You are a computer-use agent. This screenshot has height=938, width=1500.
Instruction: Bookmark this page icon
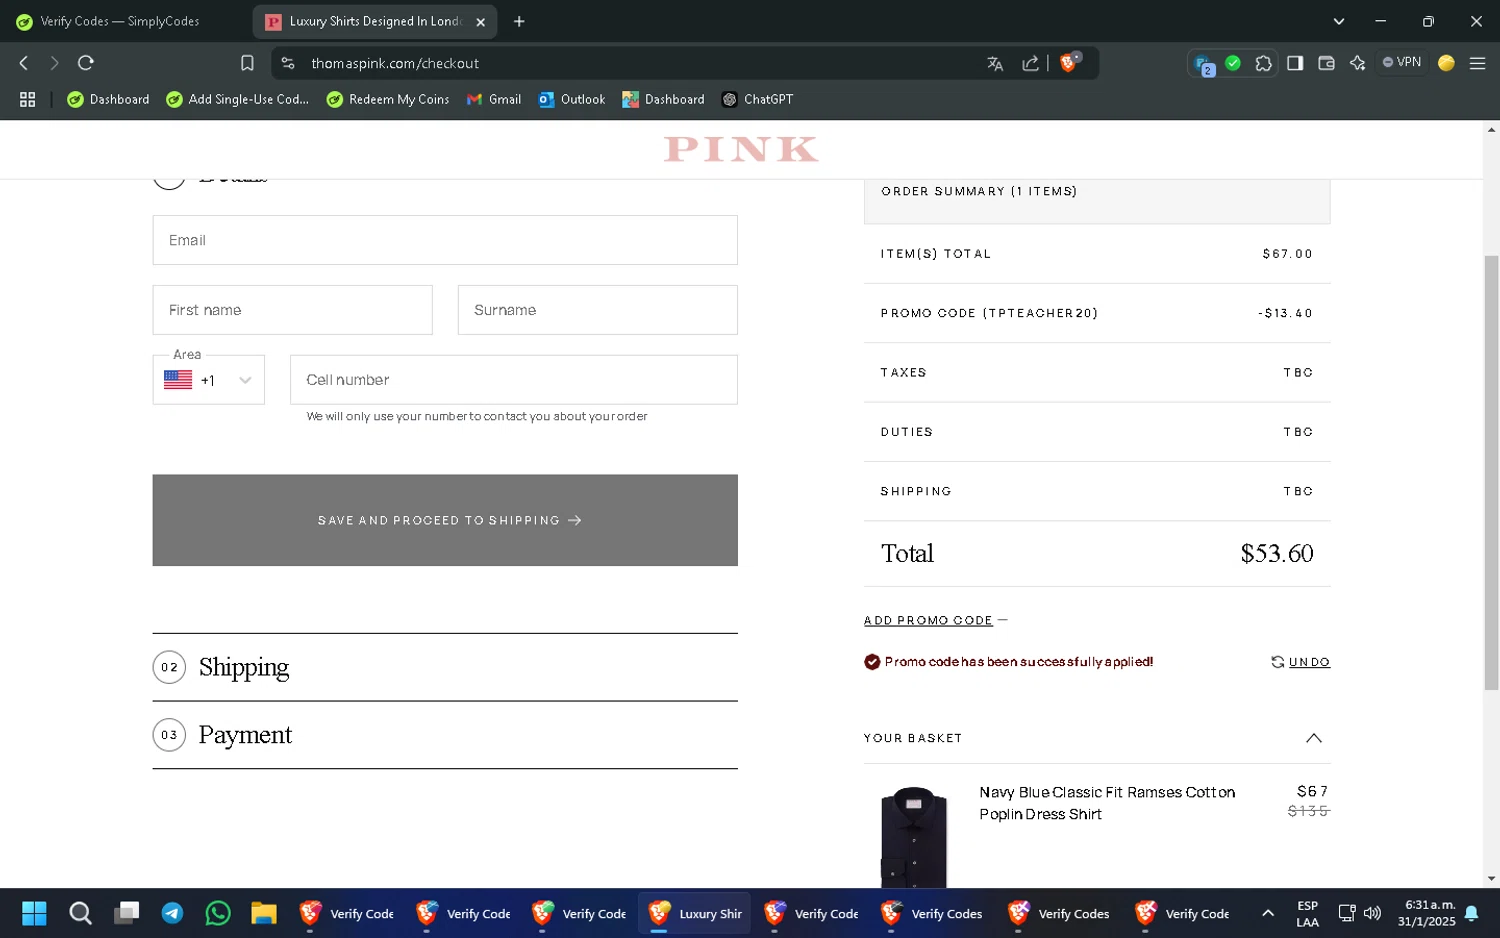(x=247, y=63)
